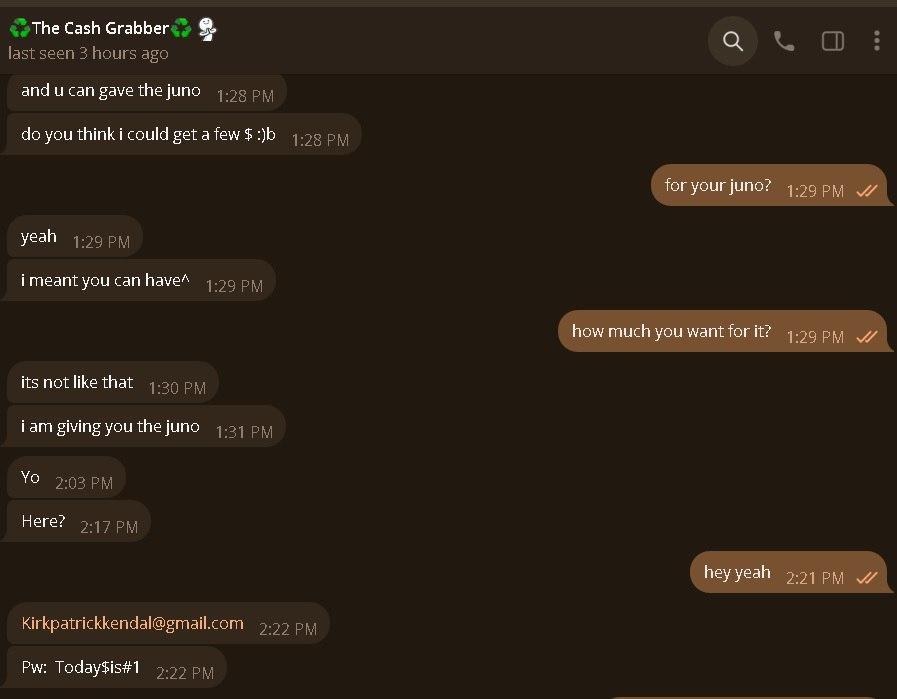897x699 pixels.
Task: Click the read checkmarks beside "hey yeah"
Action: tap(867, 577)
